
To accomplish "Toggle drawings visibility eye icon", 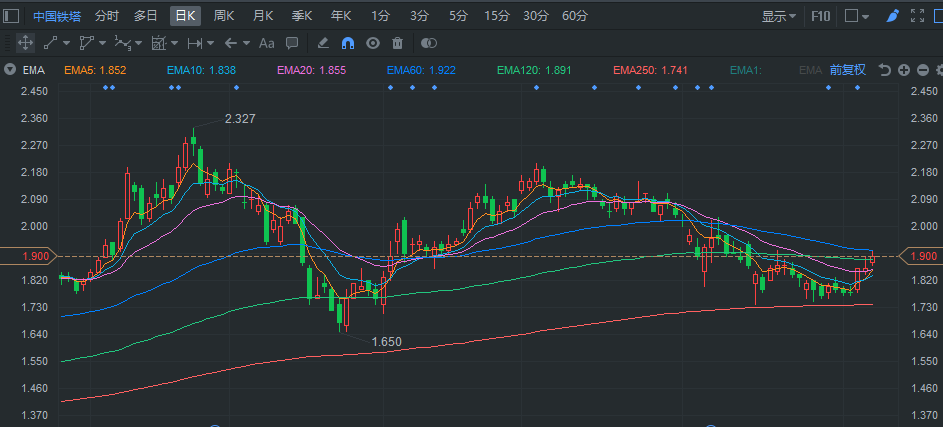I will point(373,43).
